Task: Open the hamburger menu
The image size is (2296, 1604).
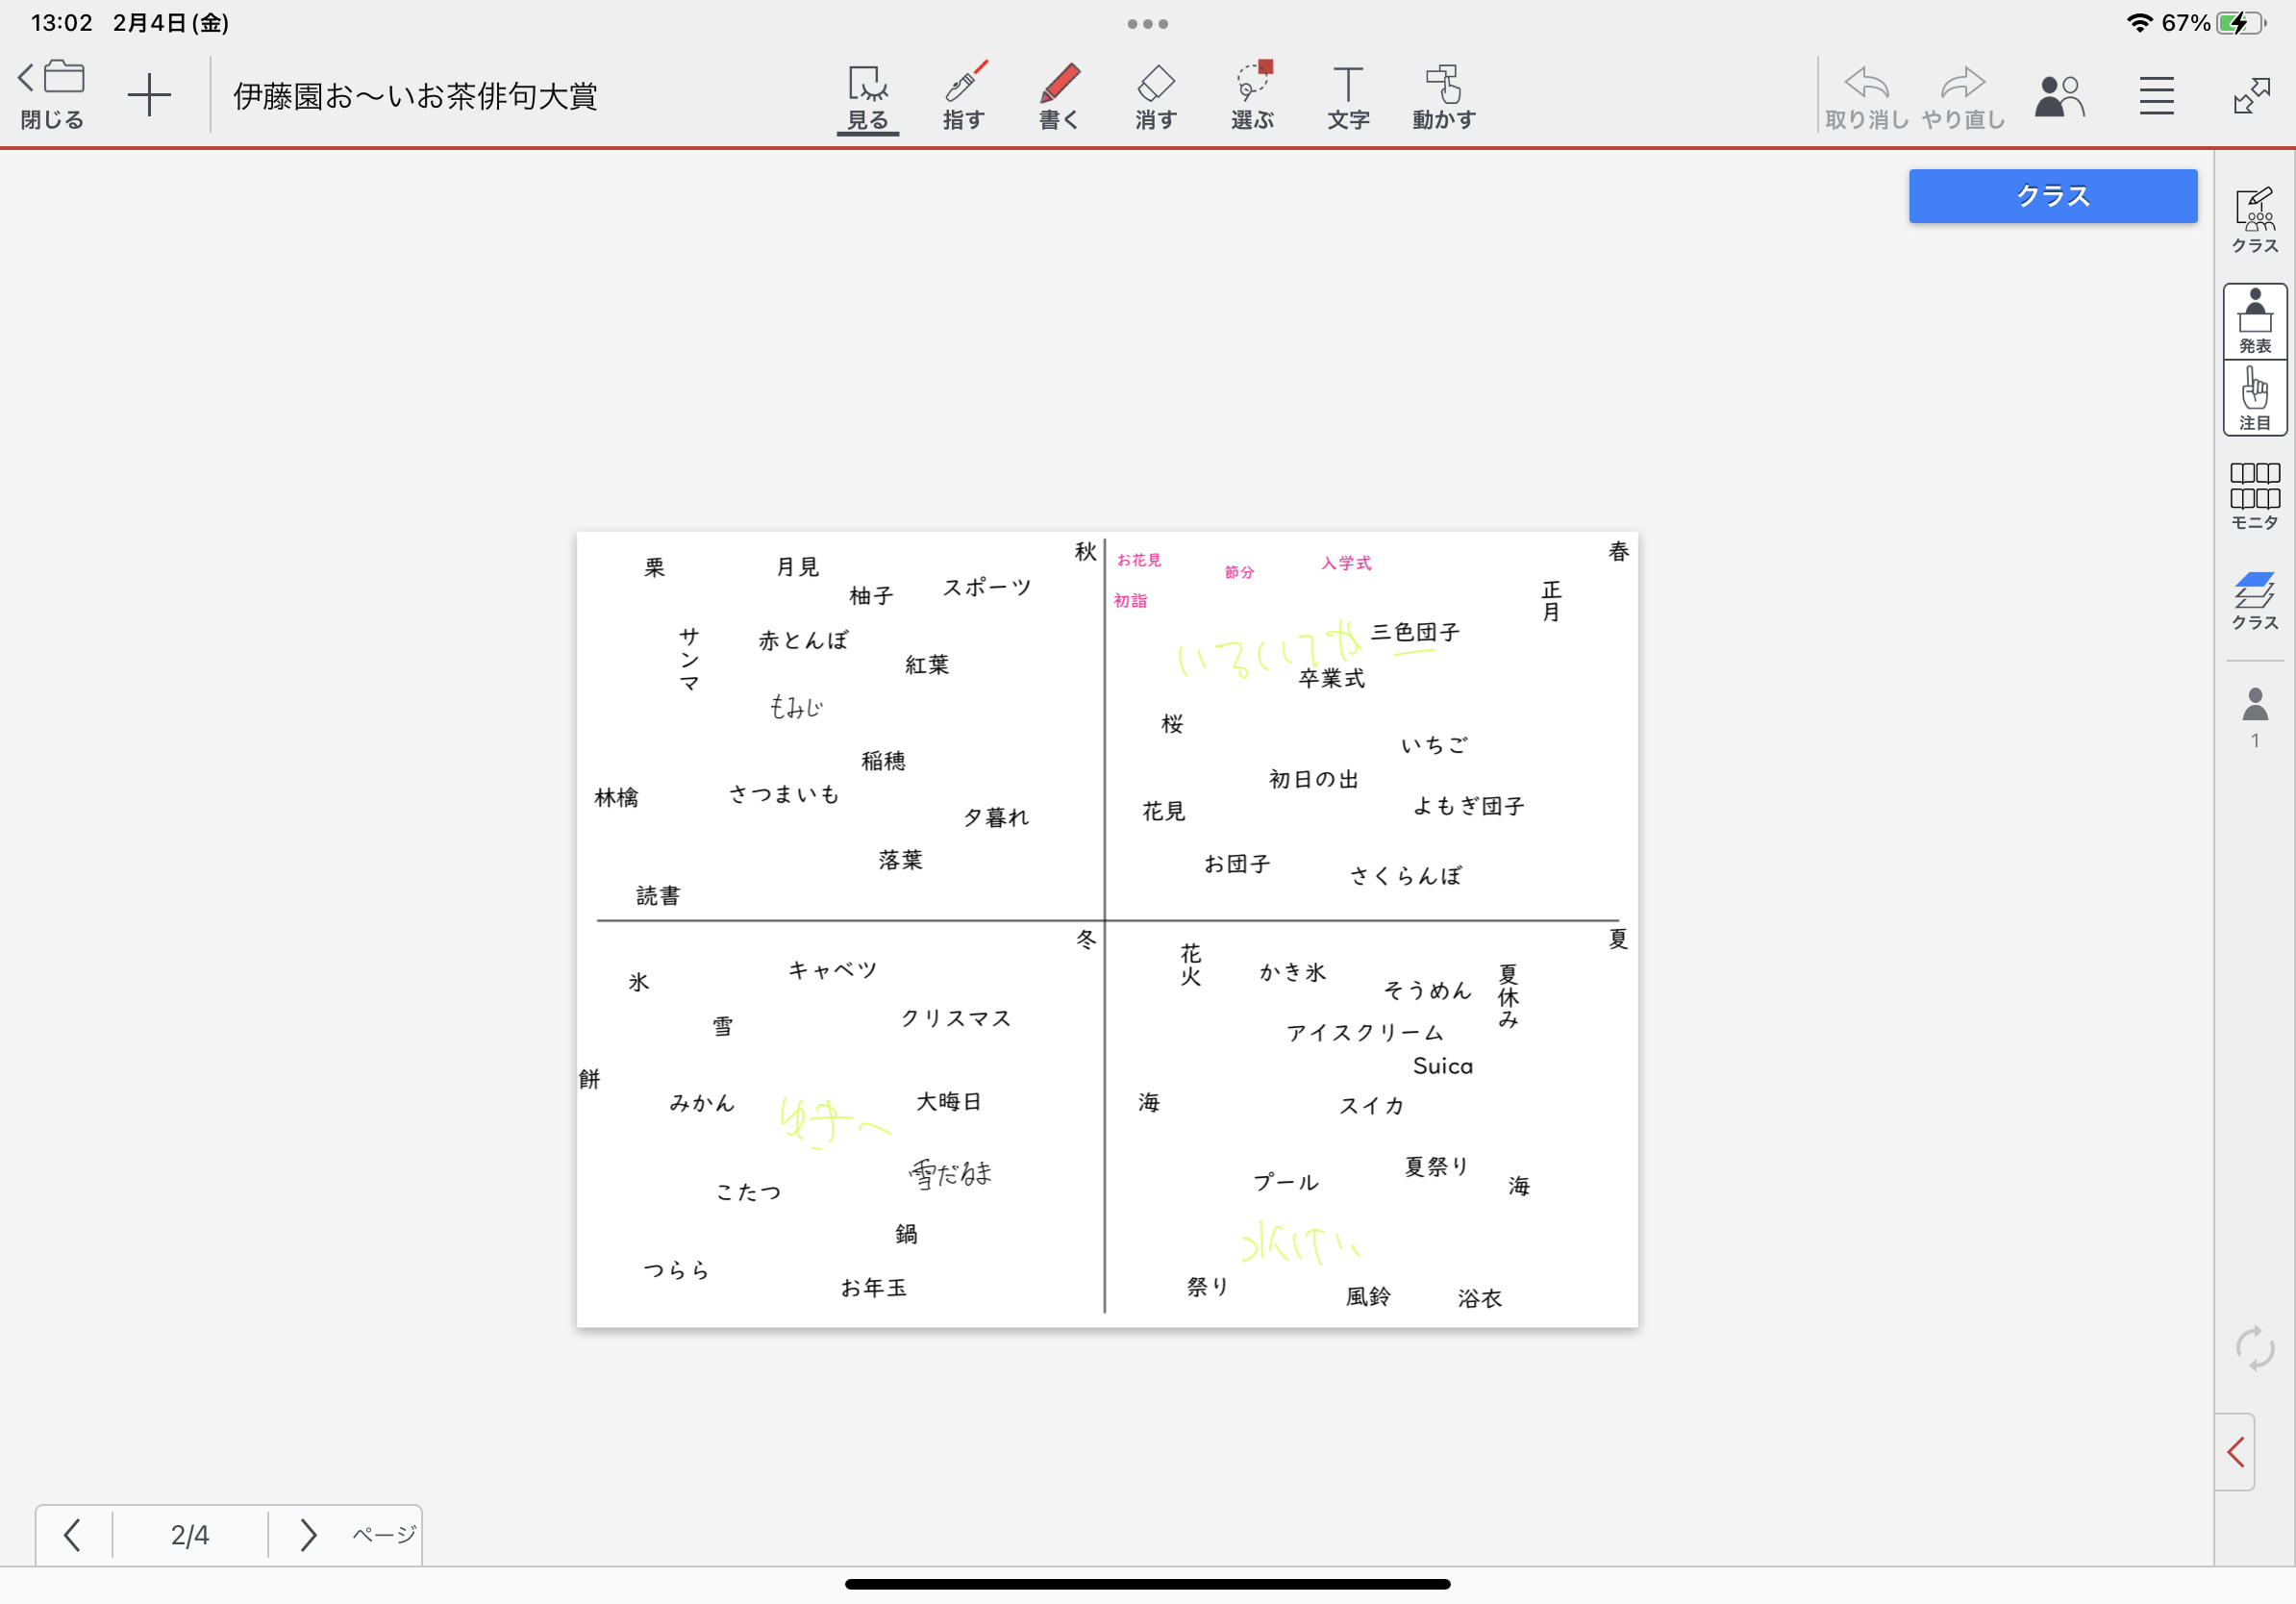Action: click(x=2156, y=96)
